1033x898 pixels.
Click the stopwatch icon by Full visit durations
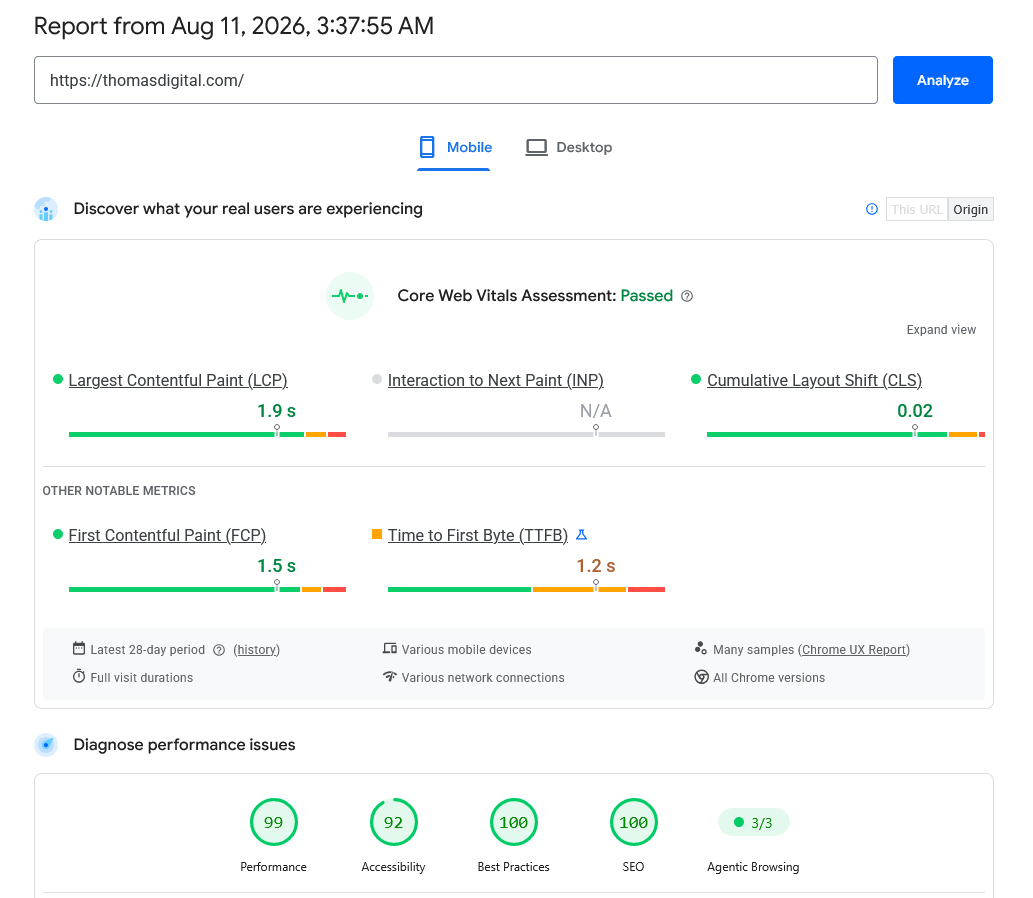(x=79, y=676)
